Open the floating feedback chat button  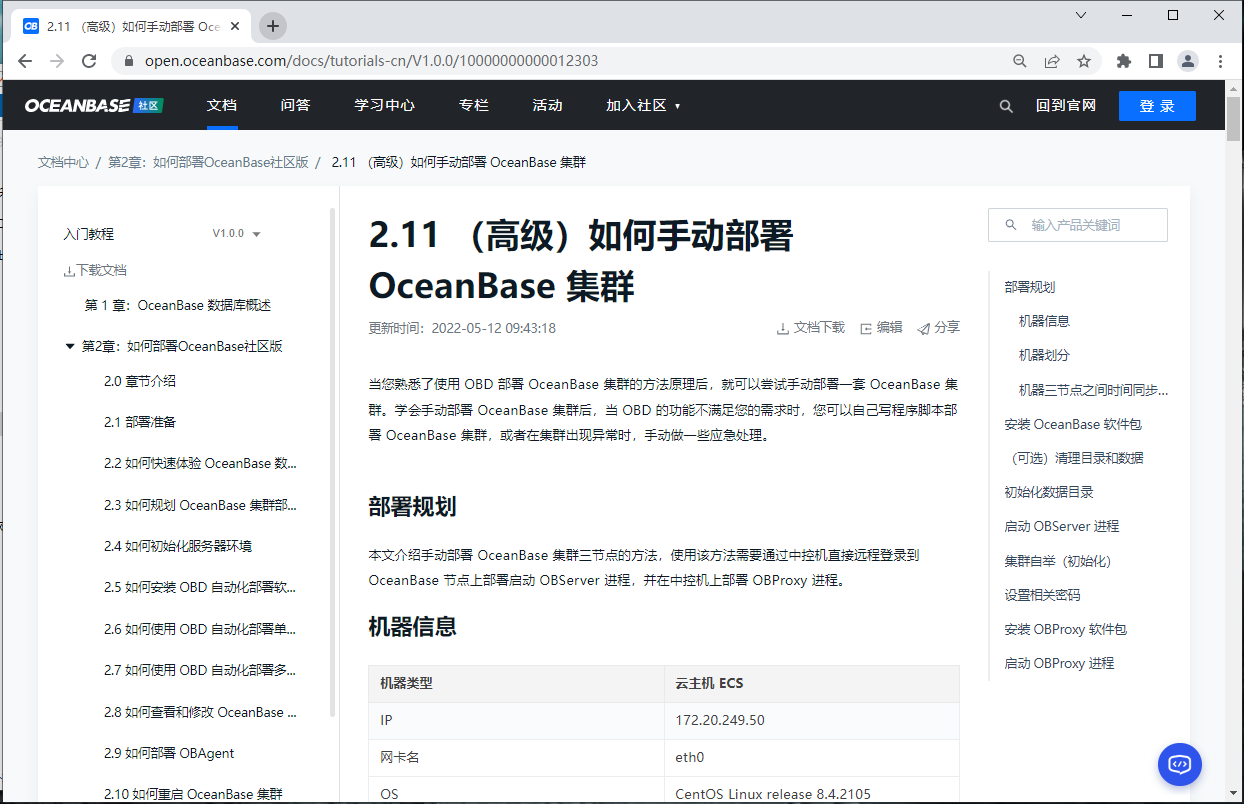(x=1180, y=764)
